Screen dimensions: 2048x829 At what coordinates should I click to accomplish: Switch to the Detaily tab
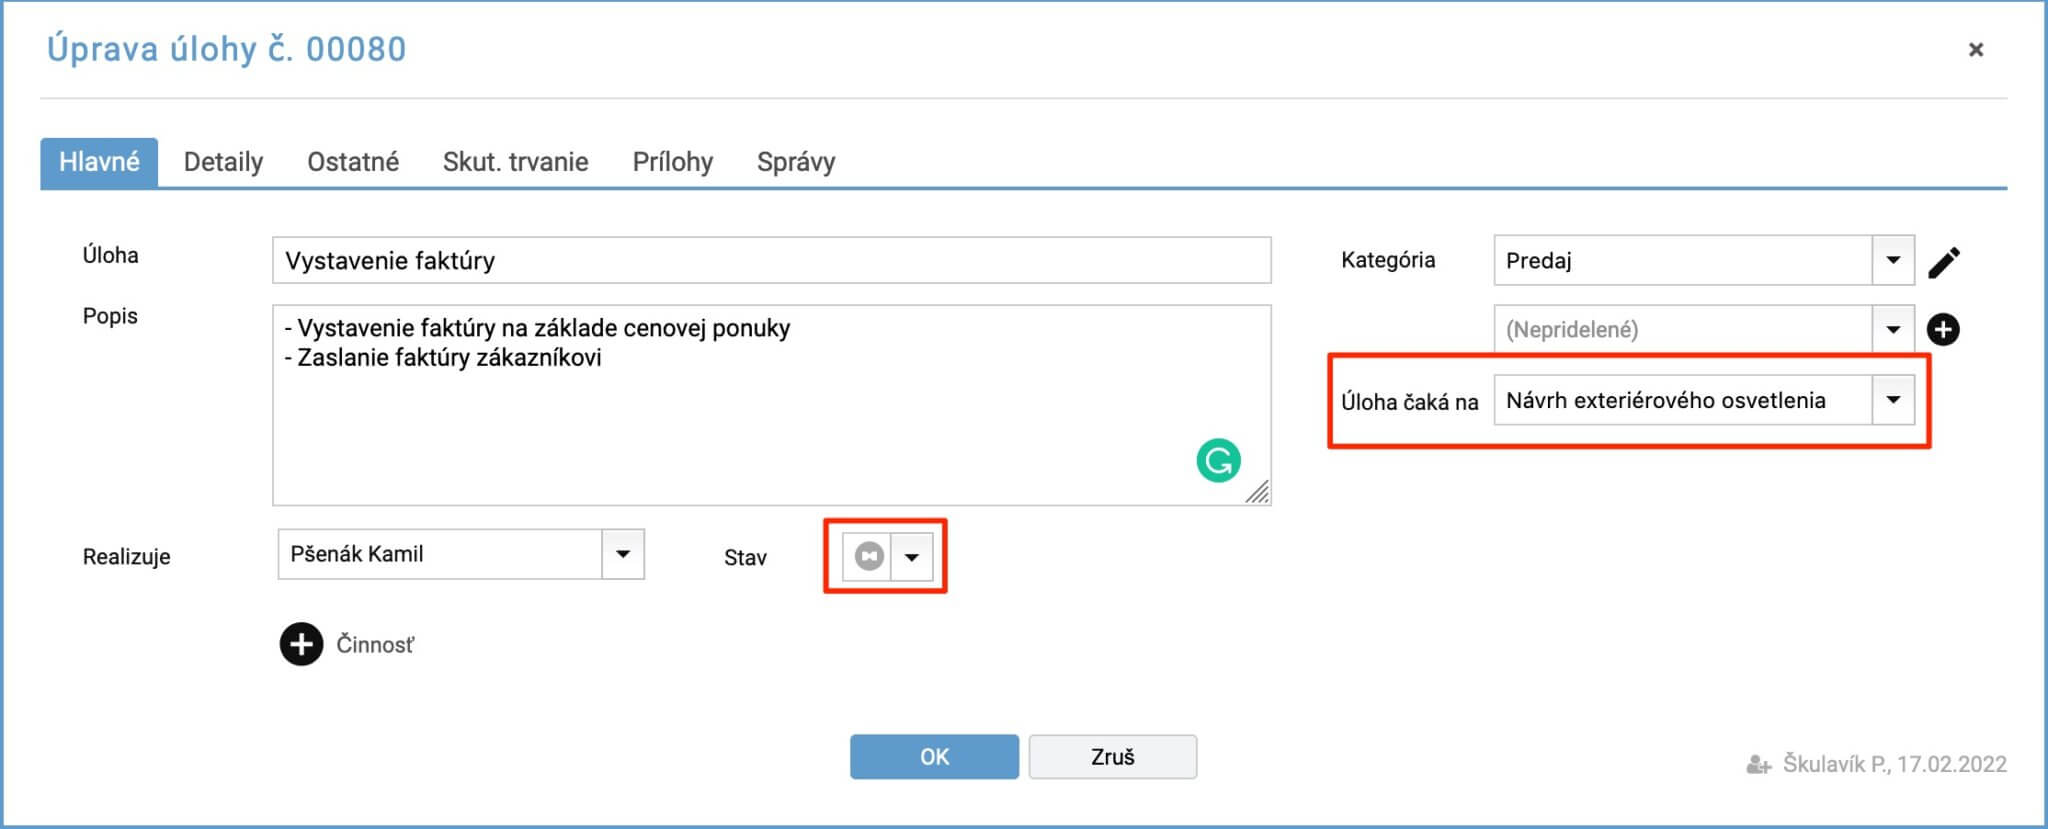[x=223, y=162]
